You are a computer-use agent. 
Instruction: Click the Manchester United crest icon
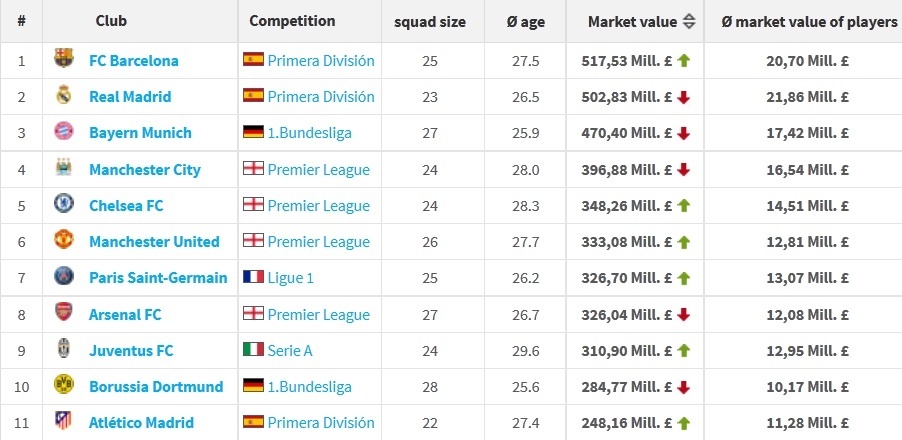click(64, 241)
